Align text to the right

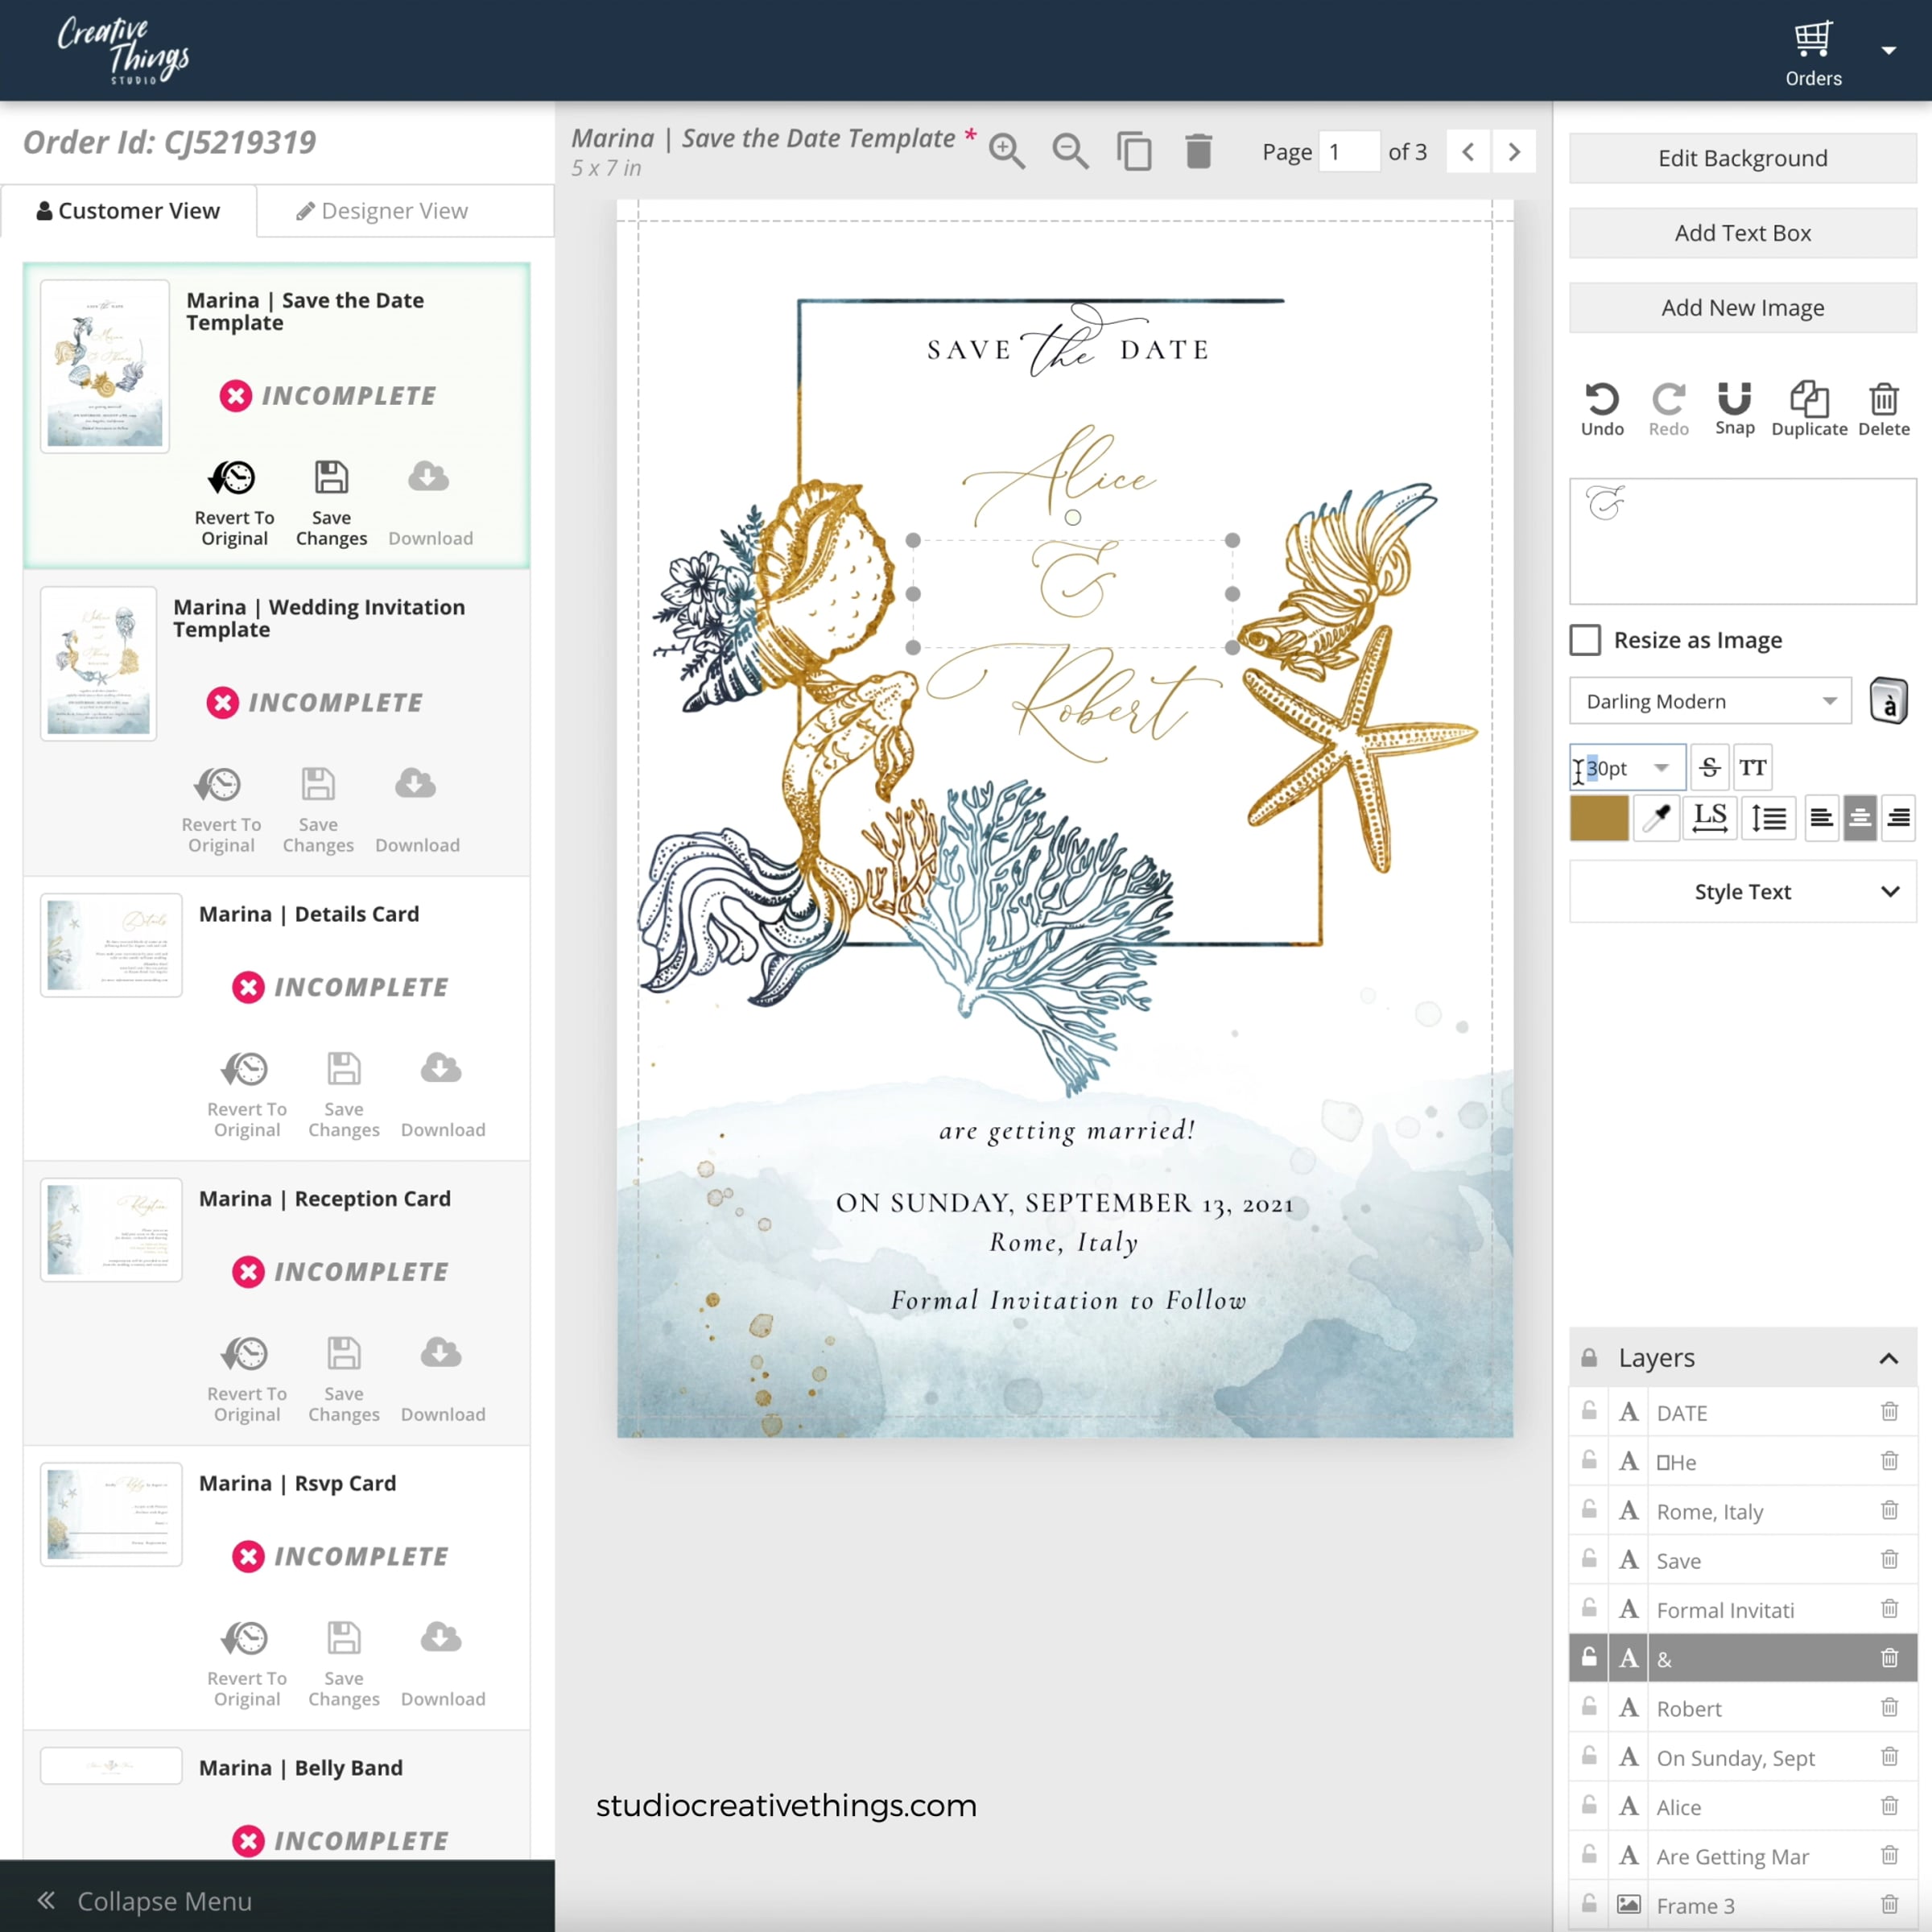pos(1898,818)
